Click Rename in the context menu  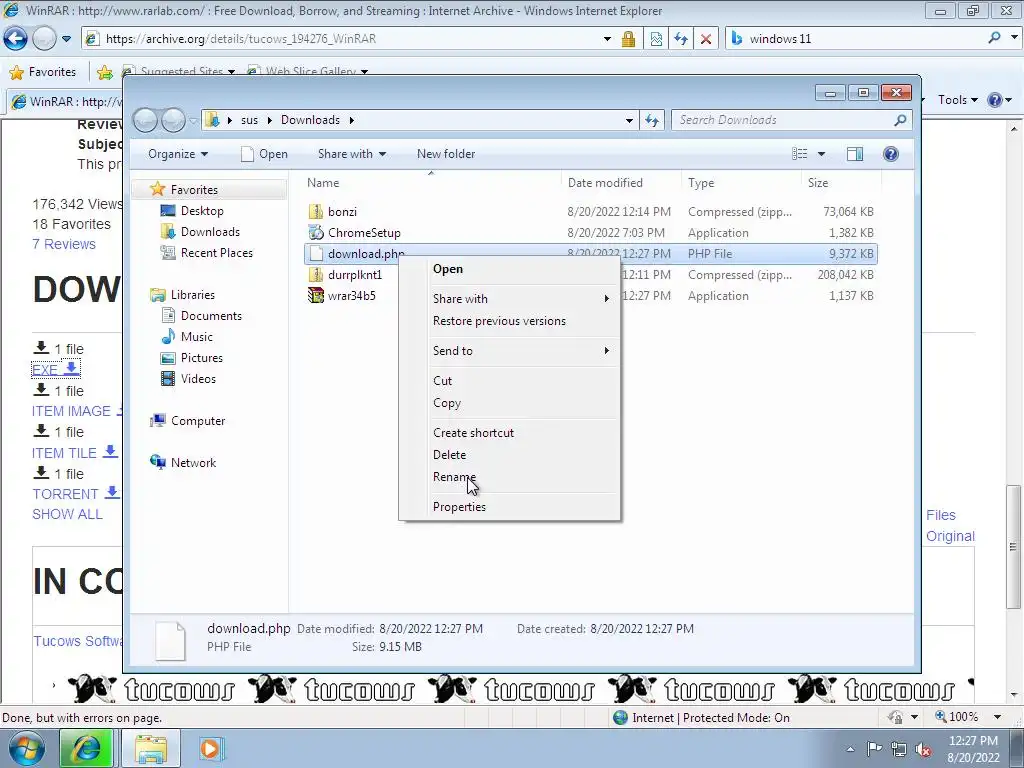(455, 477)
